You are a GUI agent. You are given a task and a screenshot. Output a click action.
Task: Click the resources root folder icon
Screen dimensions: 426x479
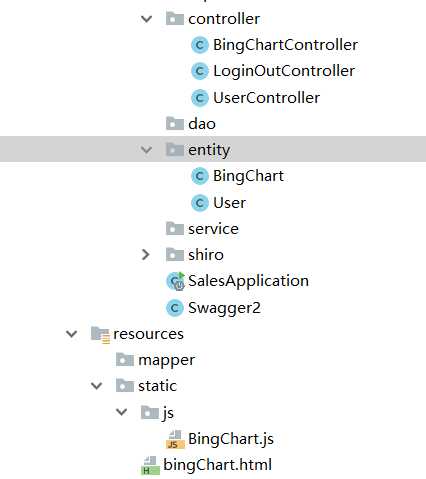tap(100, 334)
